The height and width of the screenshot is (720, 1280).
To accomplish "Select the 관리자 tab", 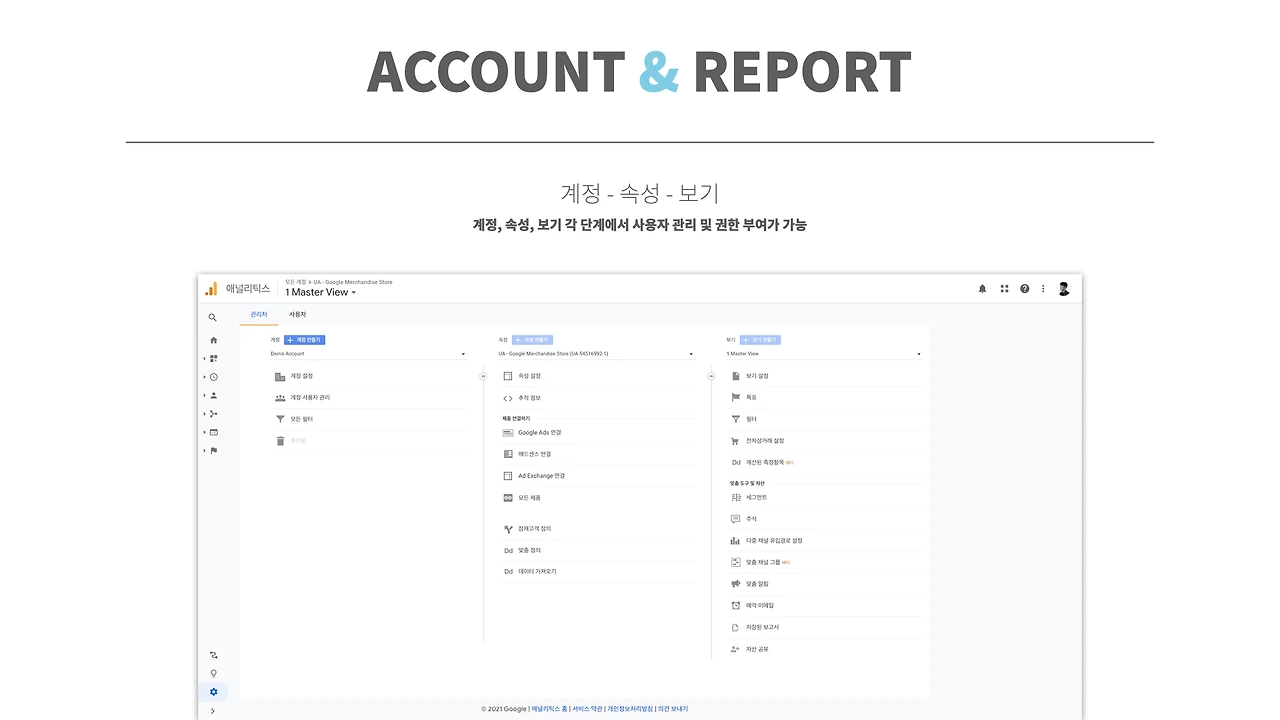I will (258, 314).
